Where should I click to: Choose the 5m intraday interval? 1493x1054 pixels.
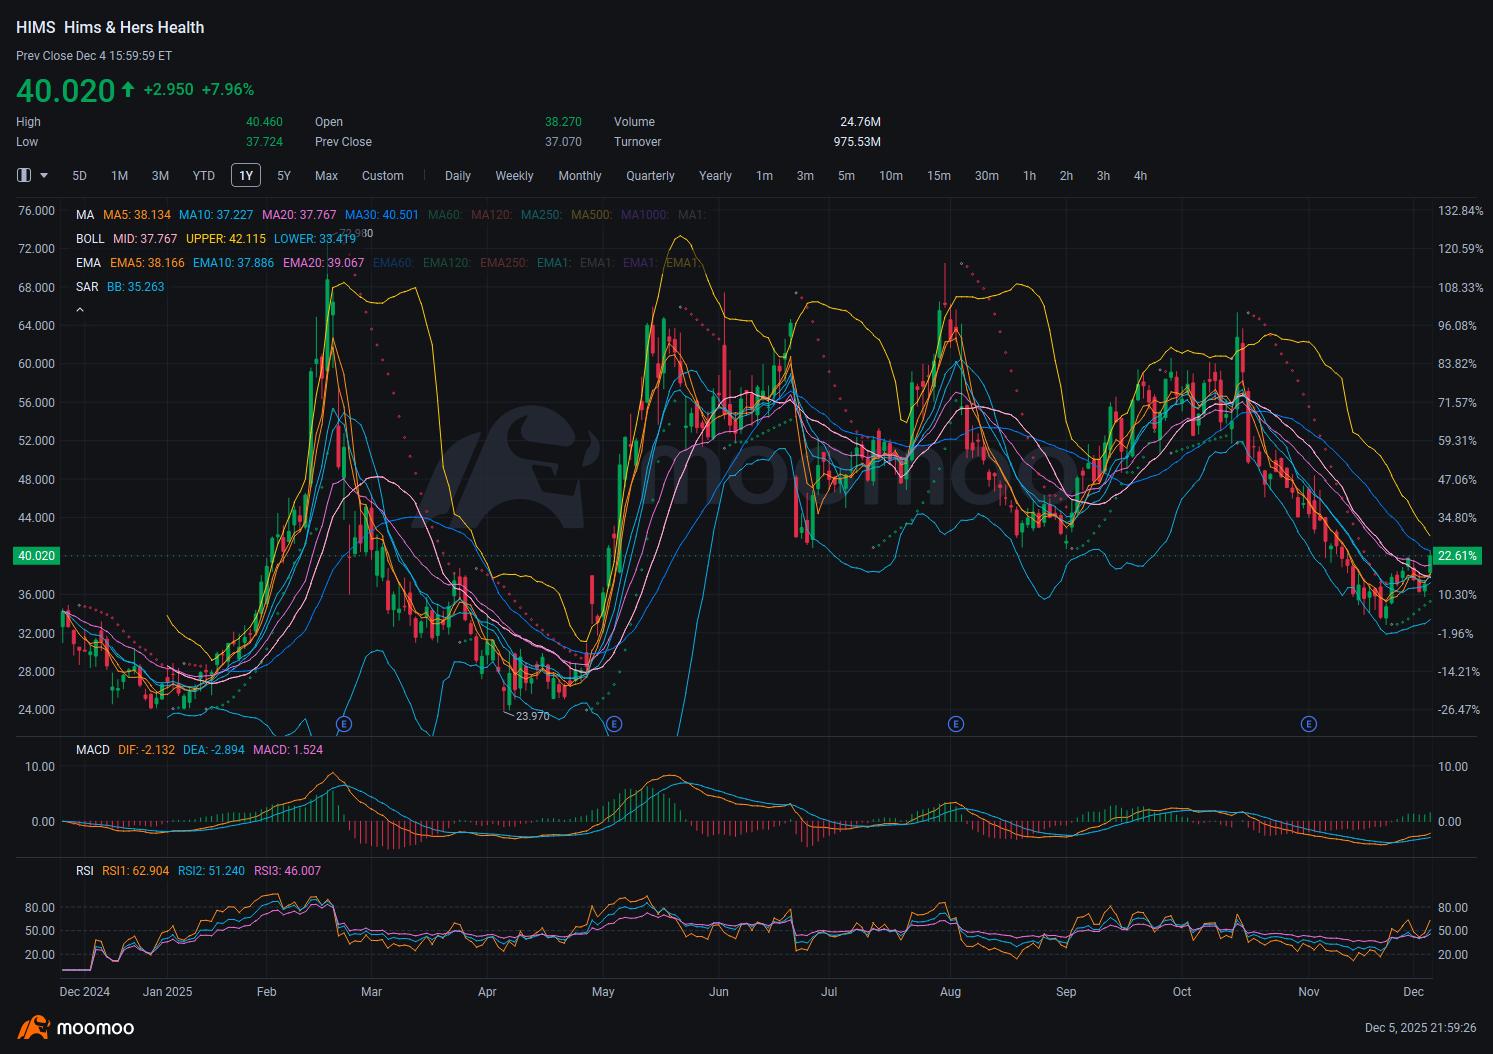click(x=847, y=176)
